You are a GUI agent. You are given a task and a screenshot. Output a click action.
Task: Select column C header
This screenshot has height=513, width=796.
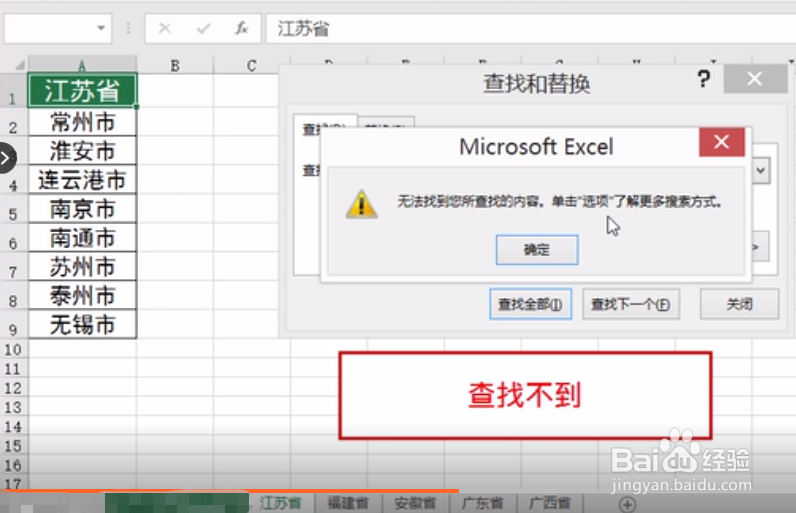252,65
